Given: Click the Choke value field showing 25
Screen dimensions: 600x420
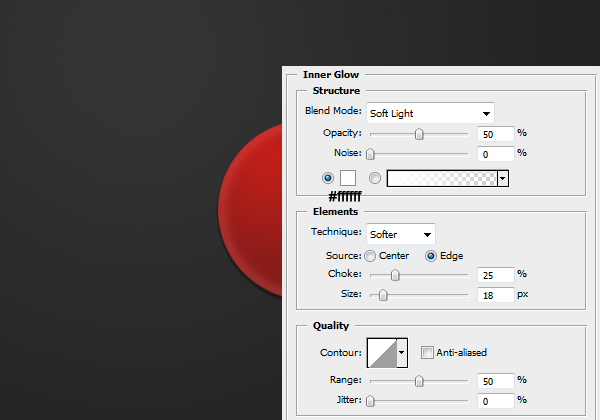Looking at the screenshot, I should tap(496, 275).
